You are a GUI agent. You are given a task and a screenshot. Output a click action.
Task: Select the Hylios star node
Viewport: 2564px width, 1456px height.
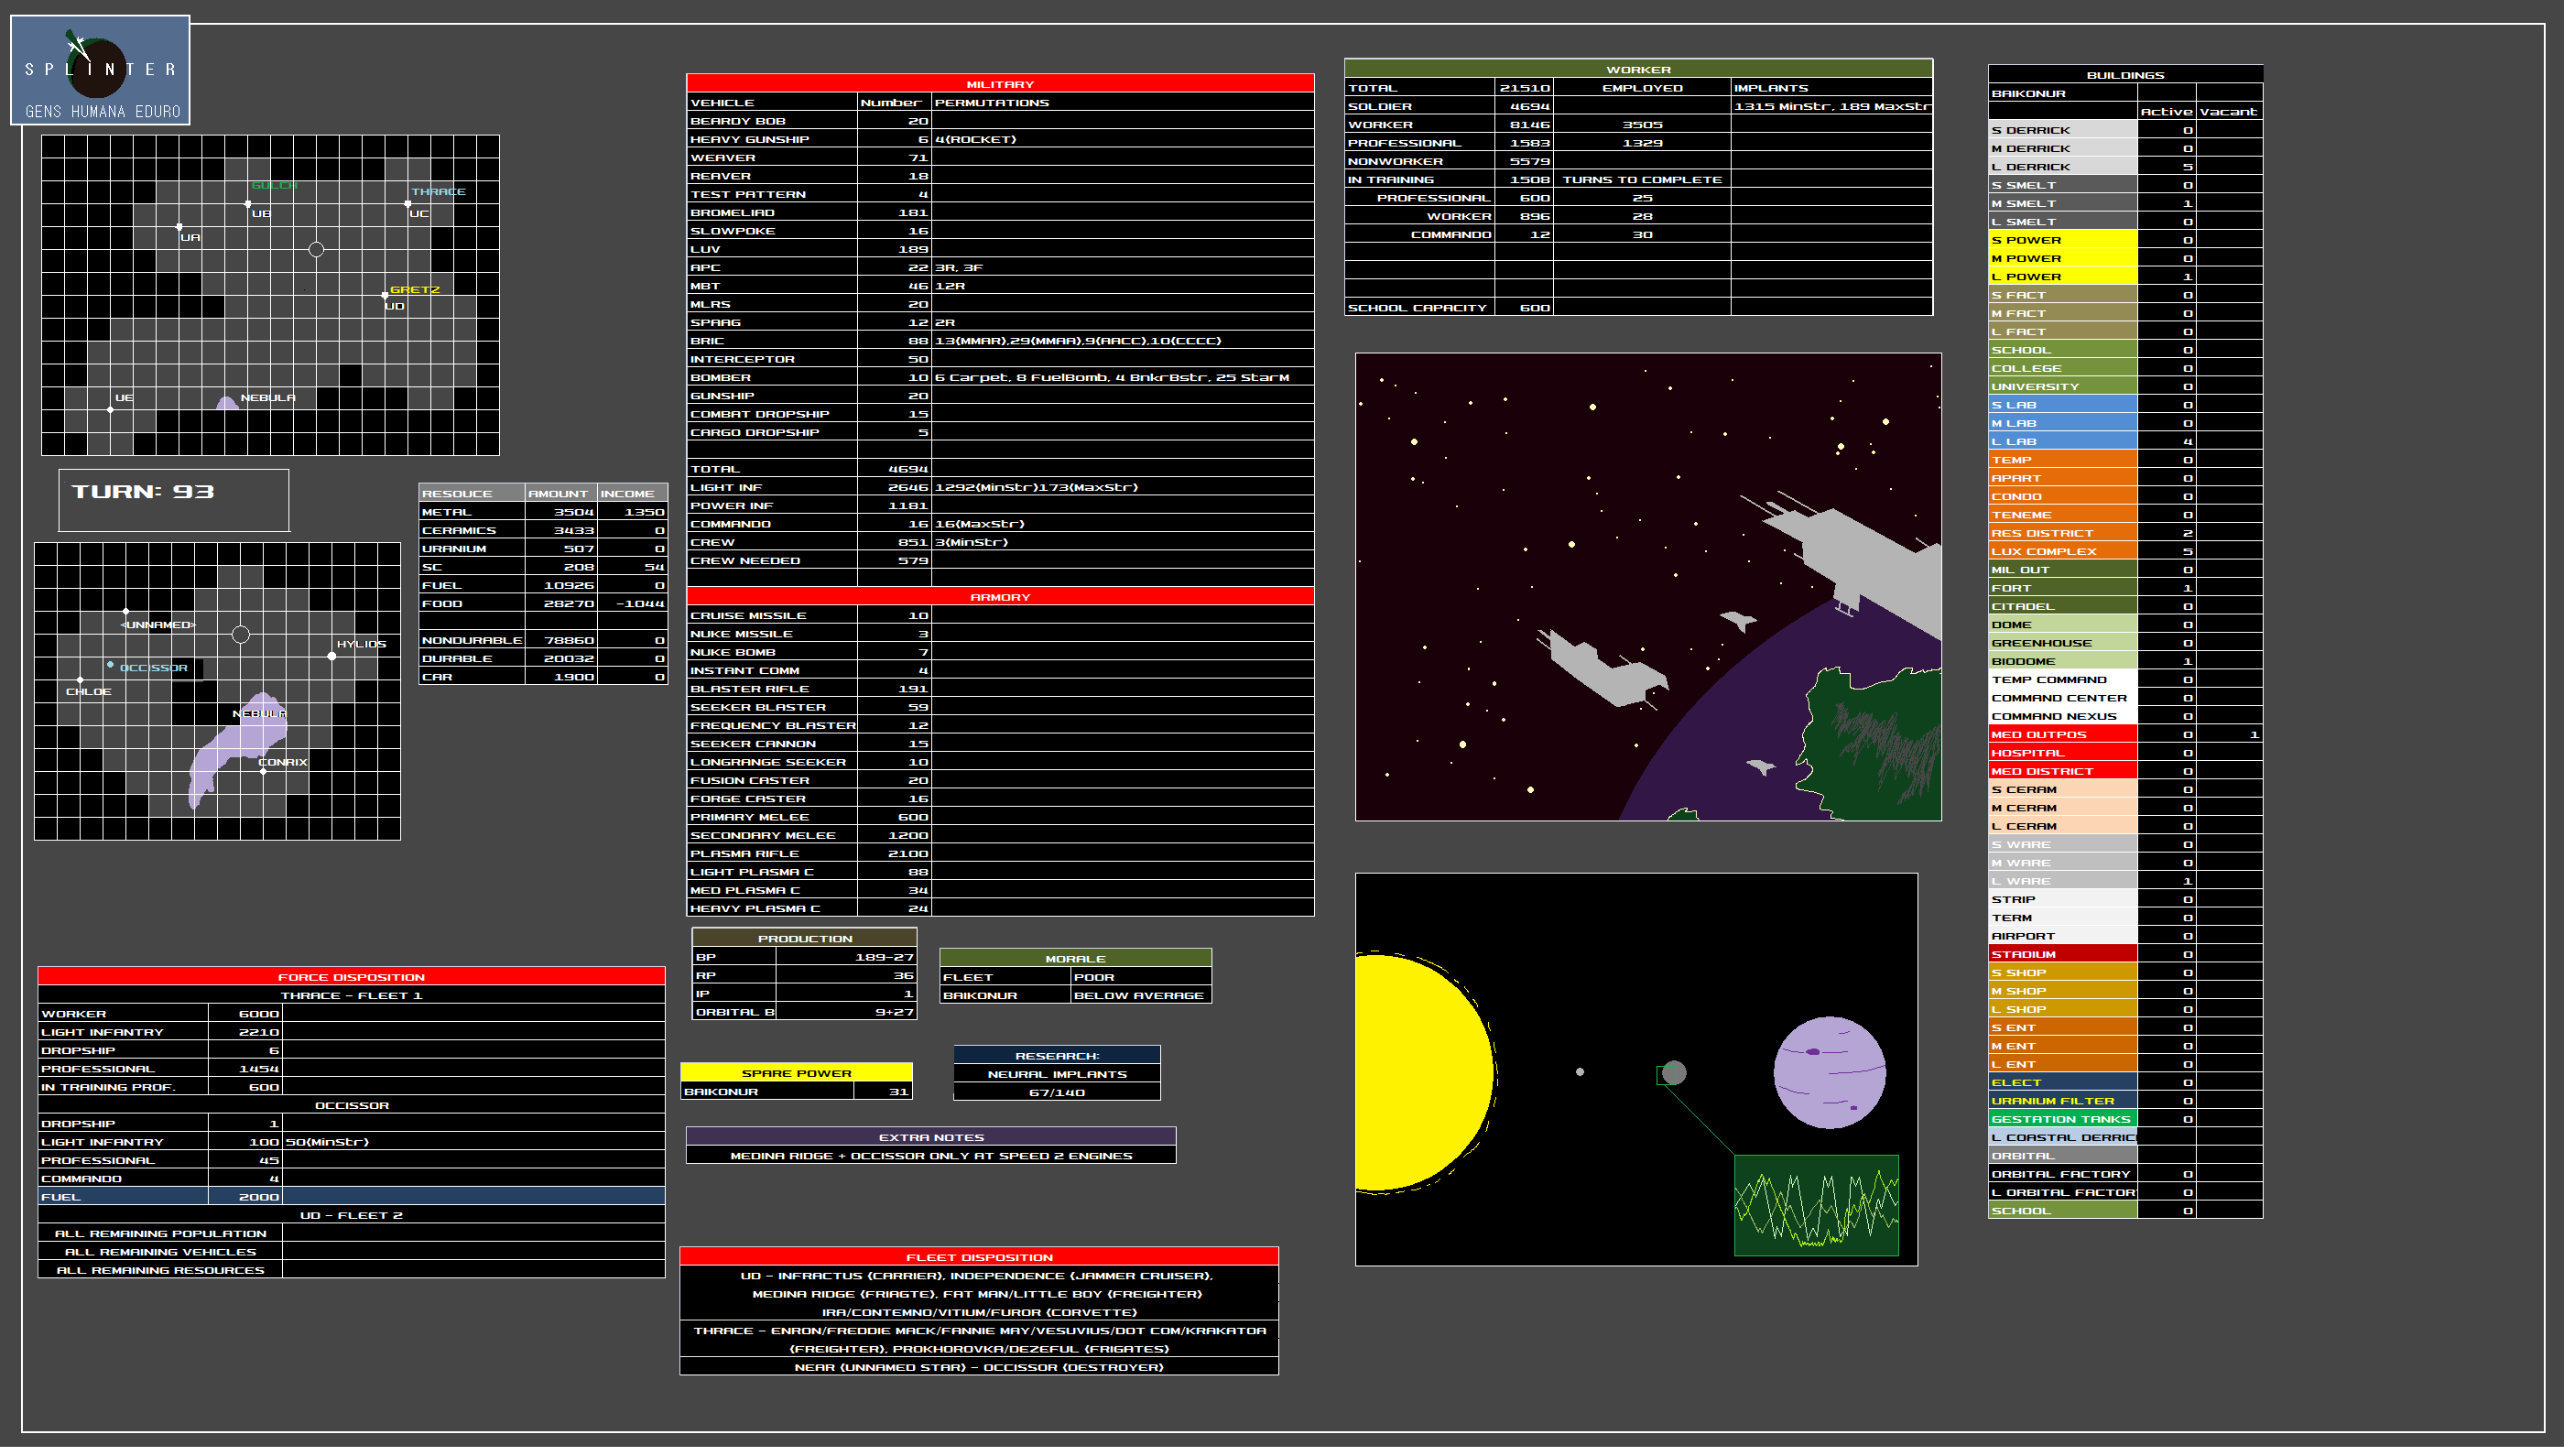pyautogui.click(x=332, y=656)
